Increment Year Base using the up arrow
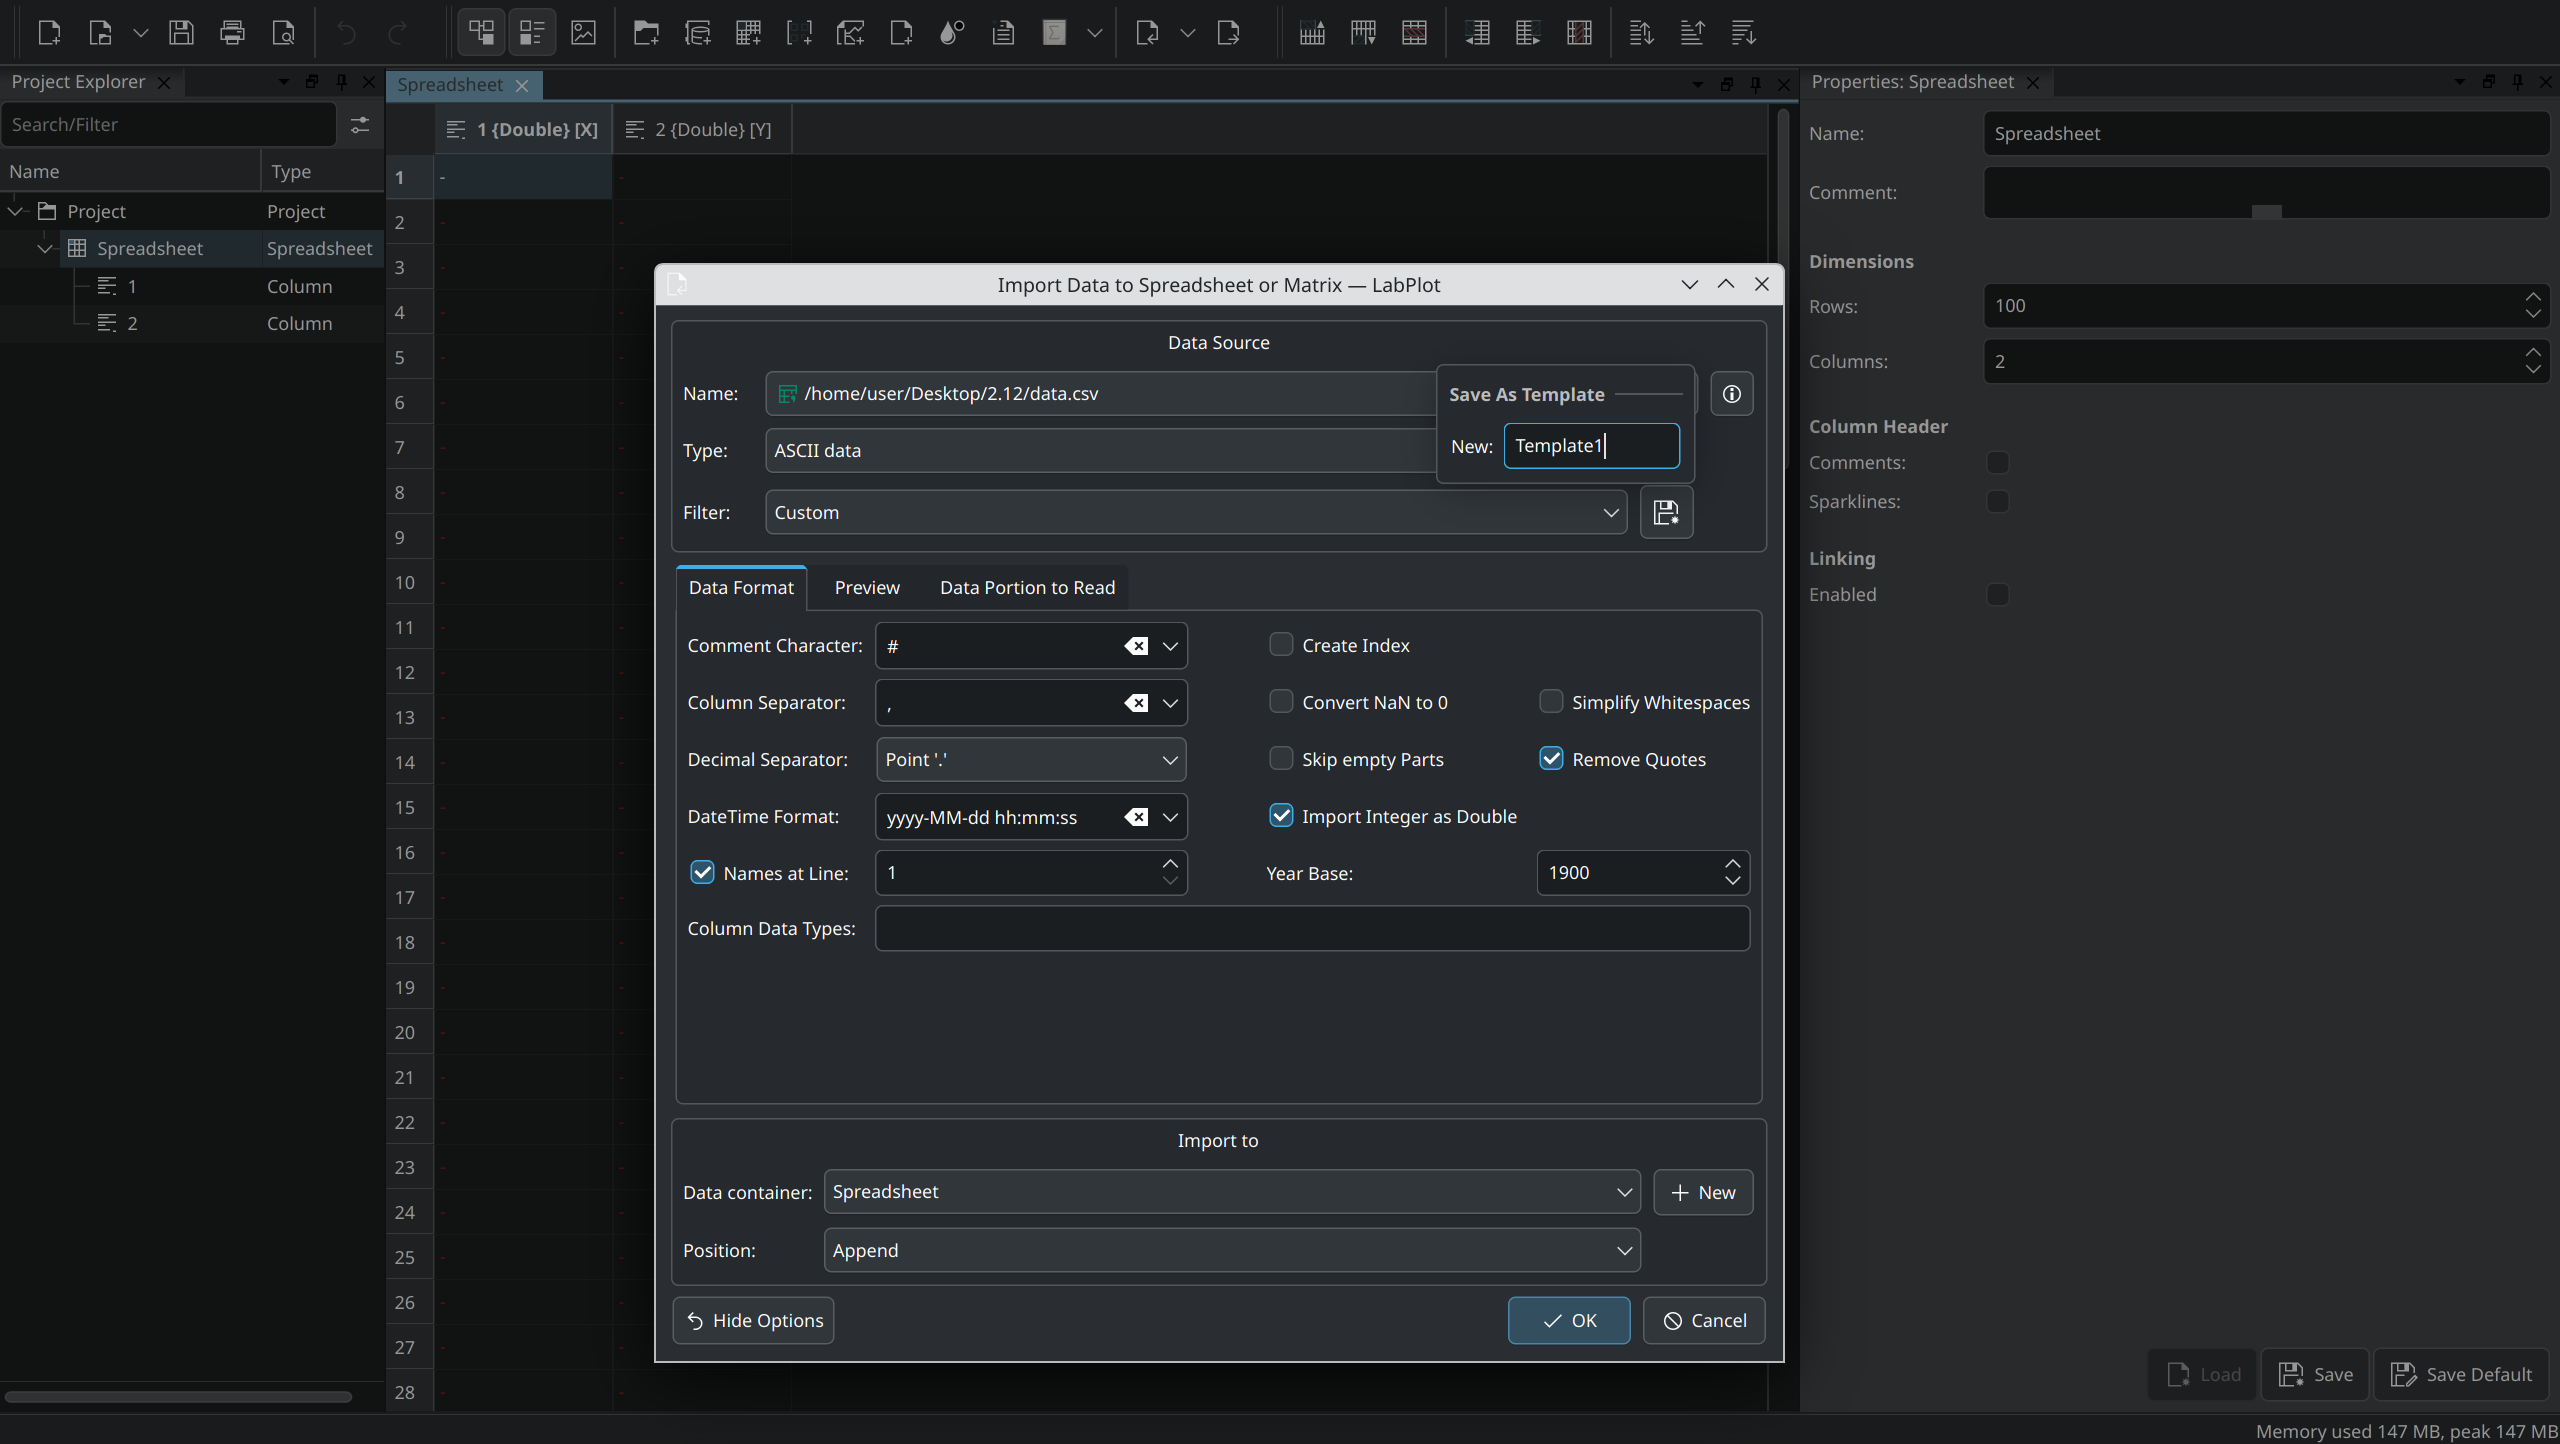 1732,862
